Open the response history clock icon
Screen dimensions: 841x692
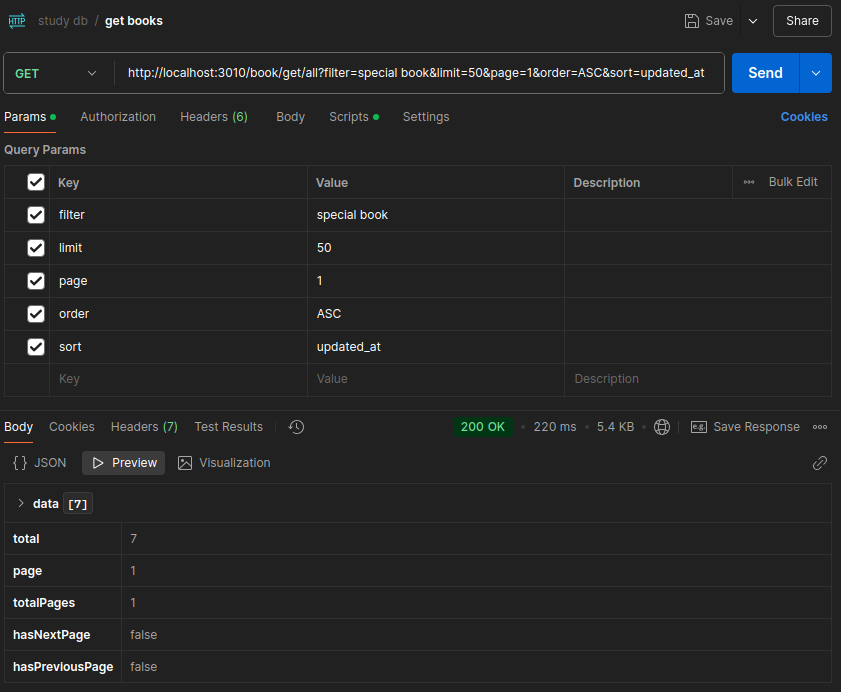point(296,427)
